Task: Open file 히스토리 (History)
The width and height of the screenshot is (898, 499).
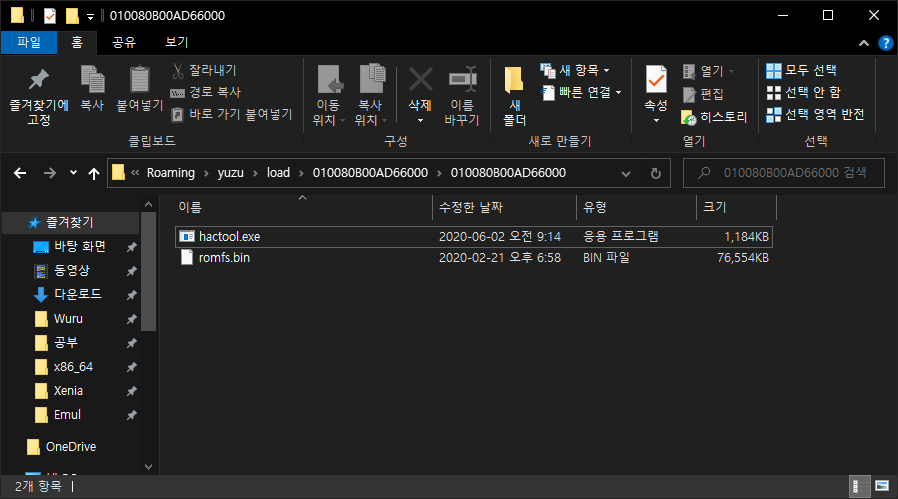Action: tap(714, 117)
